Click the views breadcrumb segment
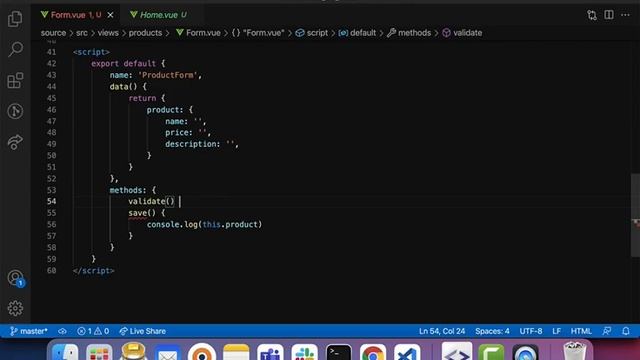 108,33
